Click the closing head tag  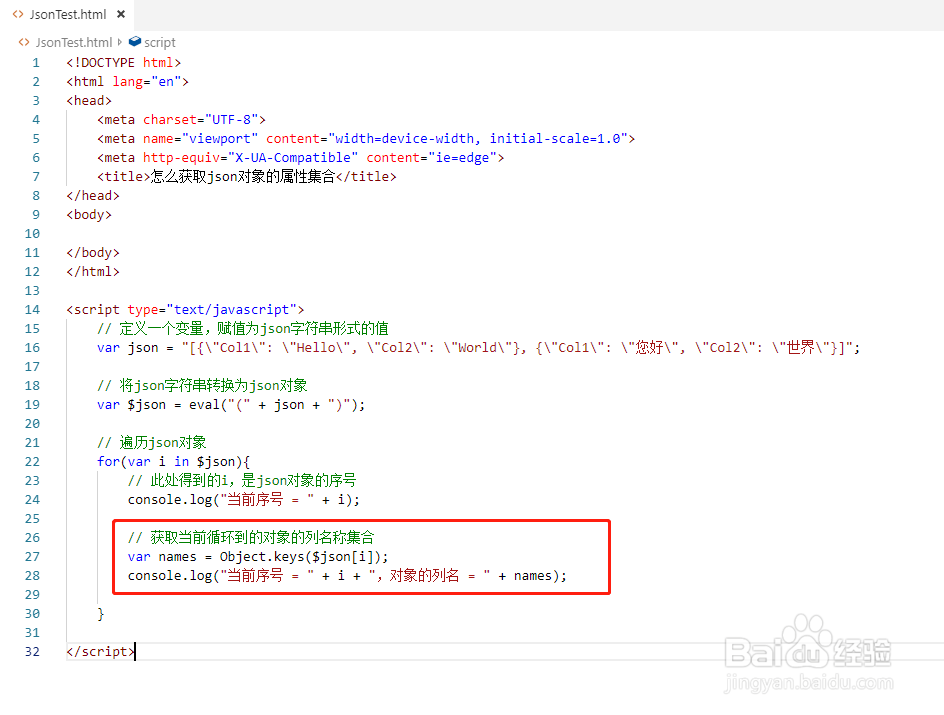coord(93,196)
